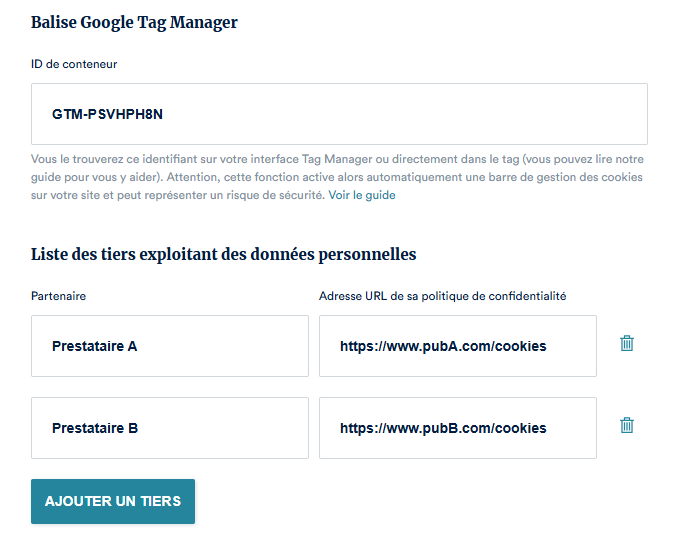Click the https://www.pubA.com/cookies text
This screenshot has width=681, height=546.
(x=443, y=346)
